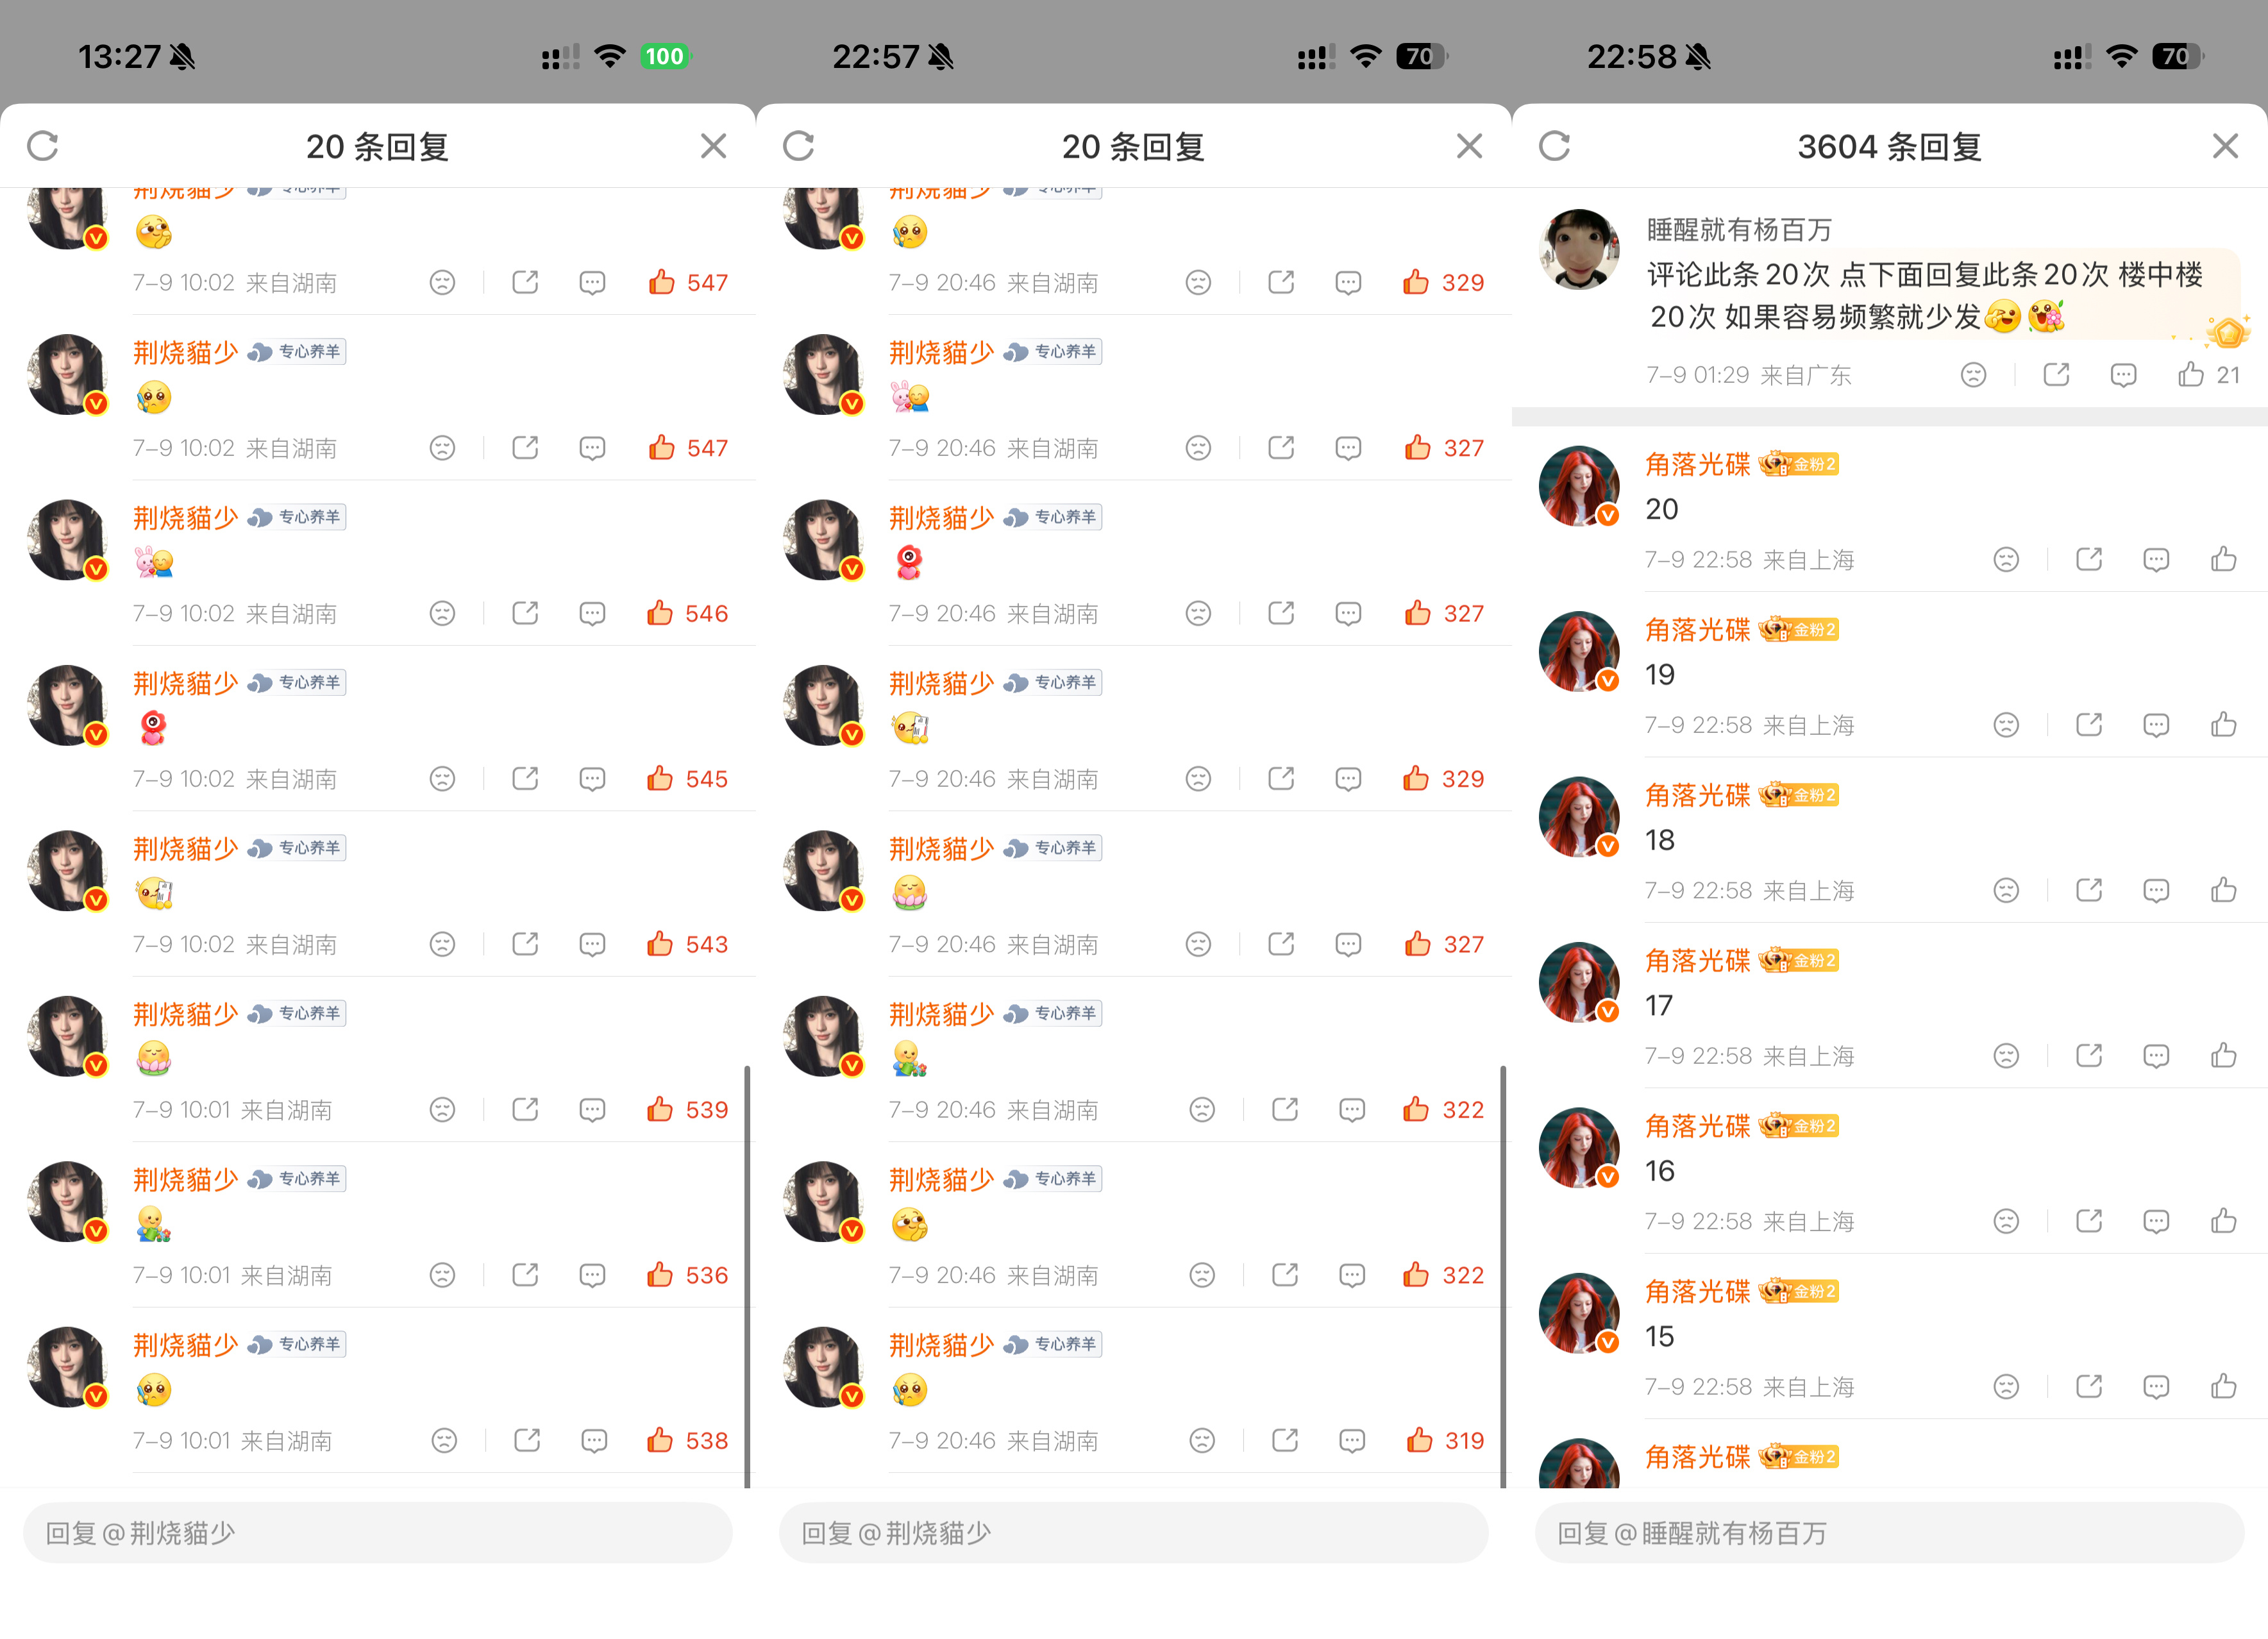Viewport: 2268px width, 1639px height.
Task: Focus the left screen's 回复 @荆烧猫少 input
Action: tap(378, 1532)
